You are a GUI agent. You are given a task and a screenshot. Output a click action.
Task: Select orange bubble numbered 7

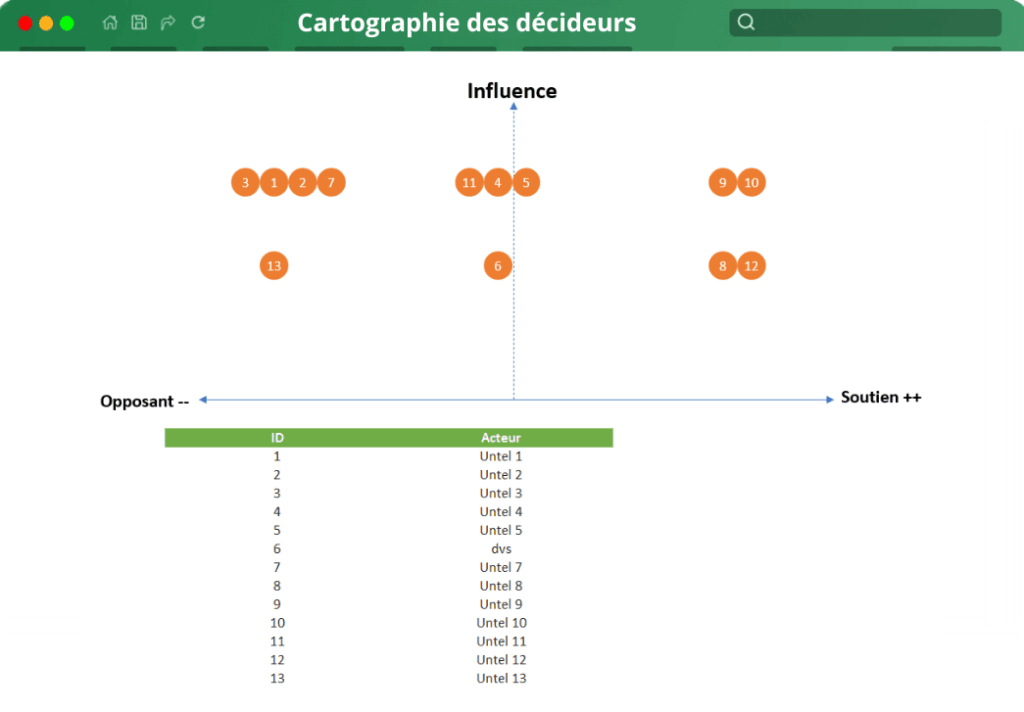tap(331, 183)
